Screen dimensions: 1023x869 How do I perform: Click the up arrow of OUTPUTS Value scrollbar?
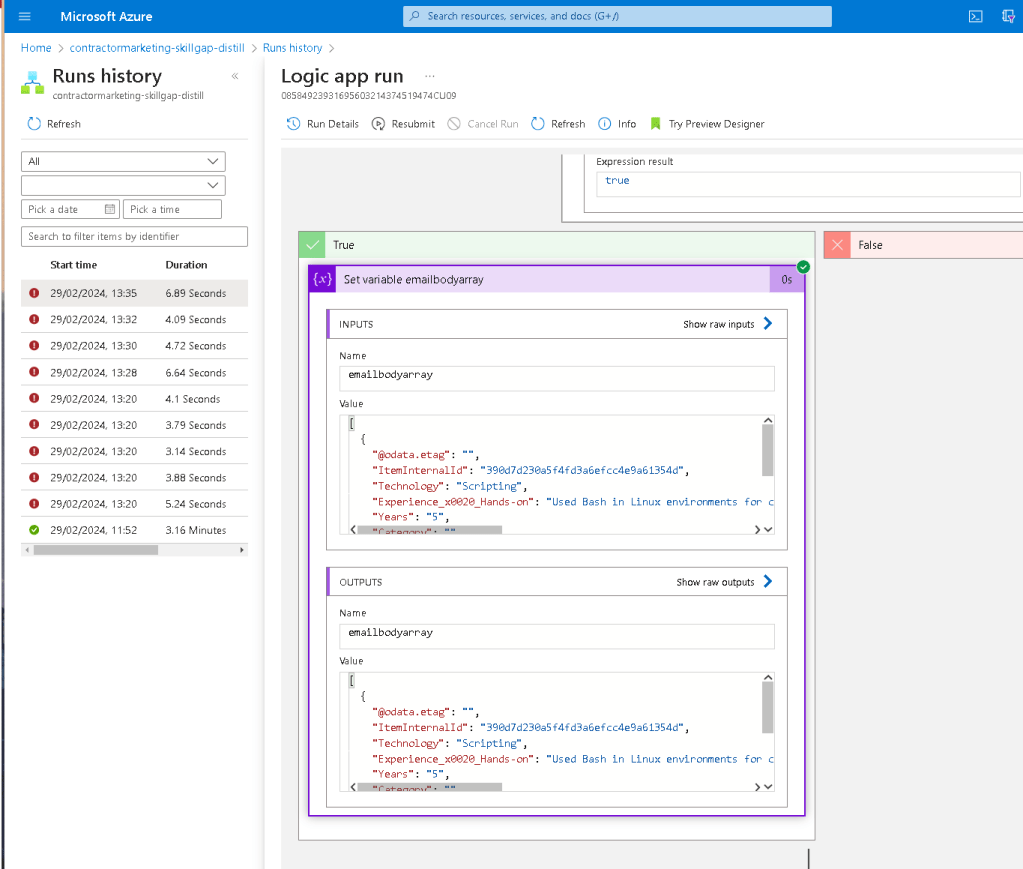click(768, 677)
